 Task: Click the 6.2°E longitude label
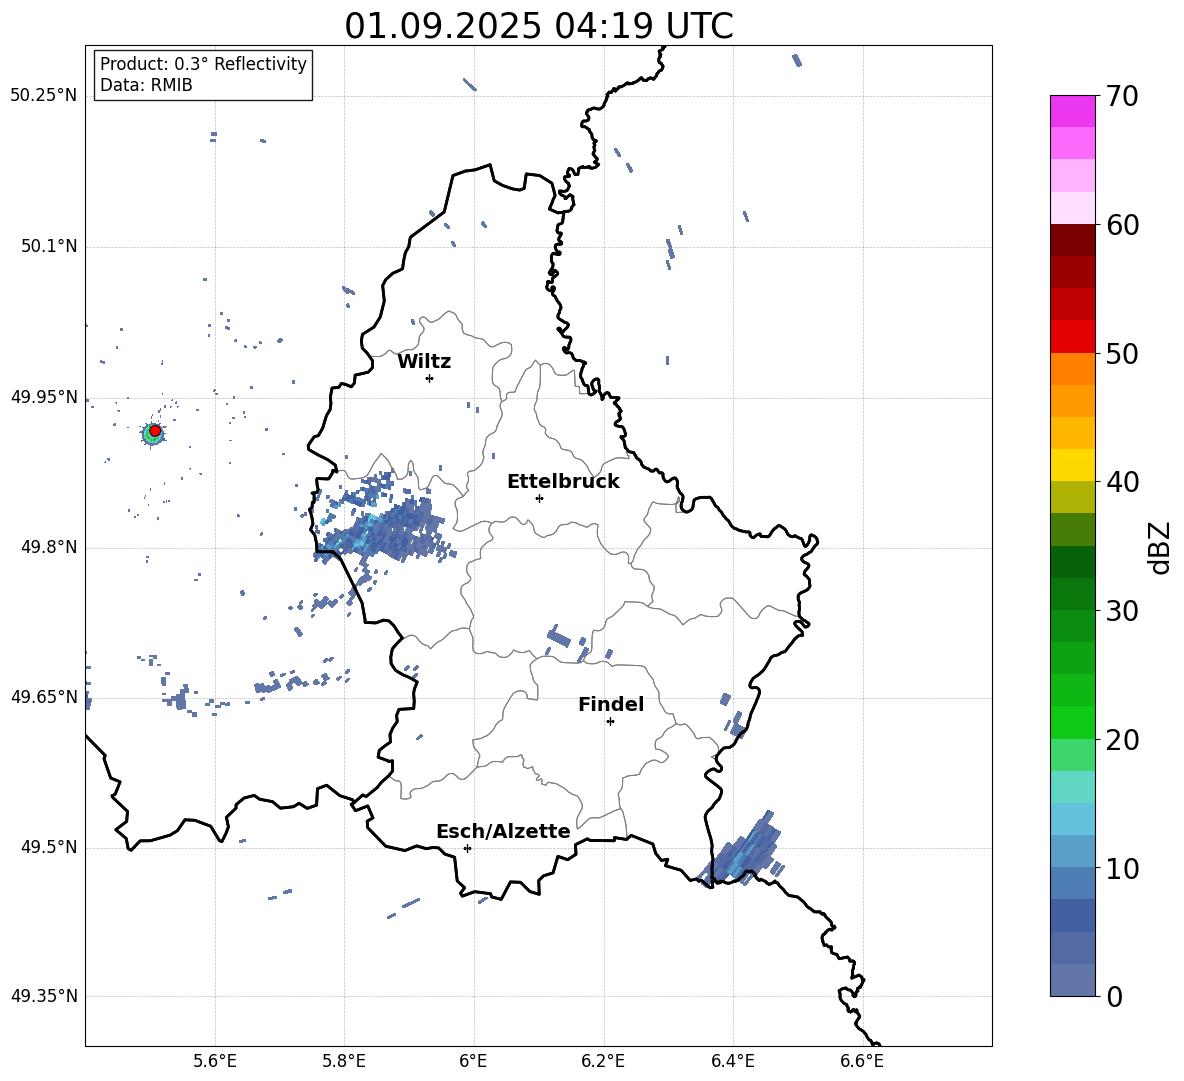pyautogui.click(x=603, y=1061)
